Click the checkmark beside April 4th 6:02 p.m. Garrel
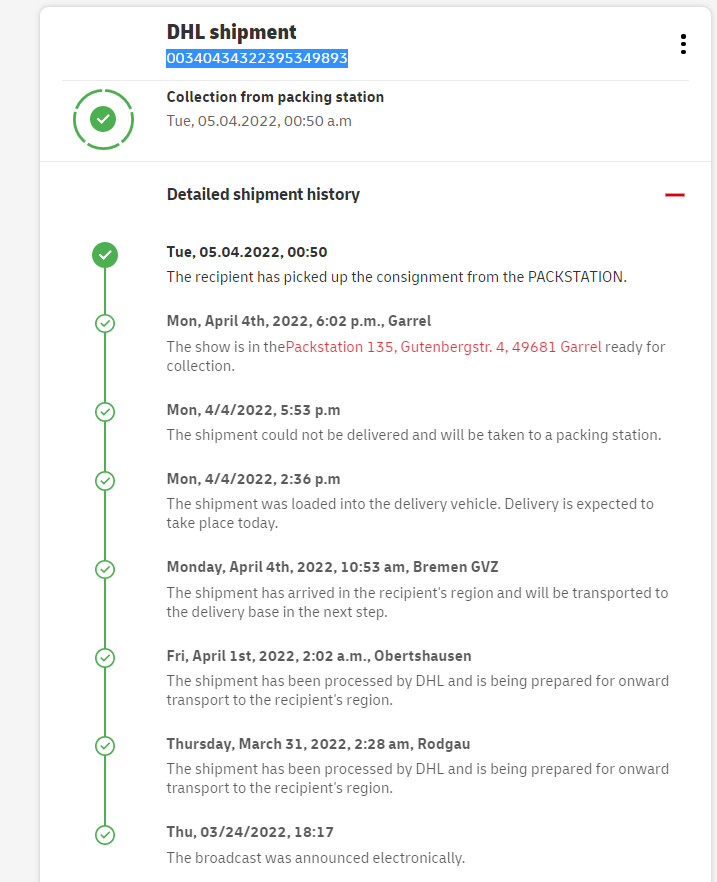The image size is (717, 882). pyautogui.click(x=105, y=323)
